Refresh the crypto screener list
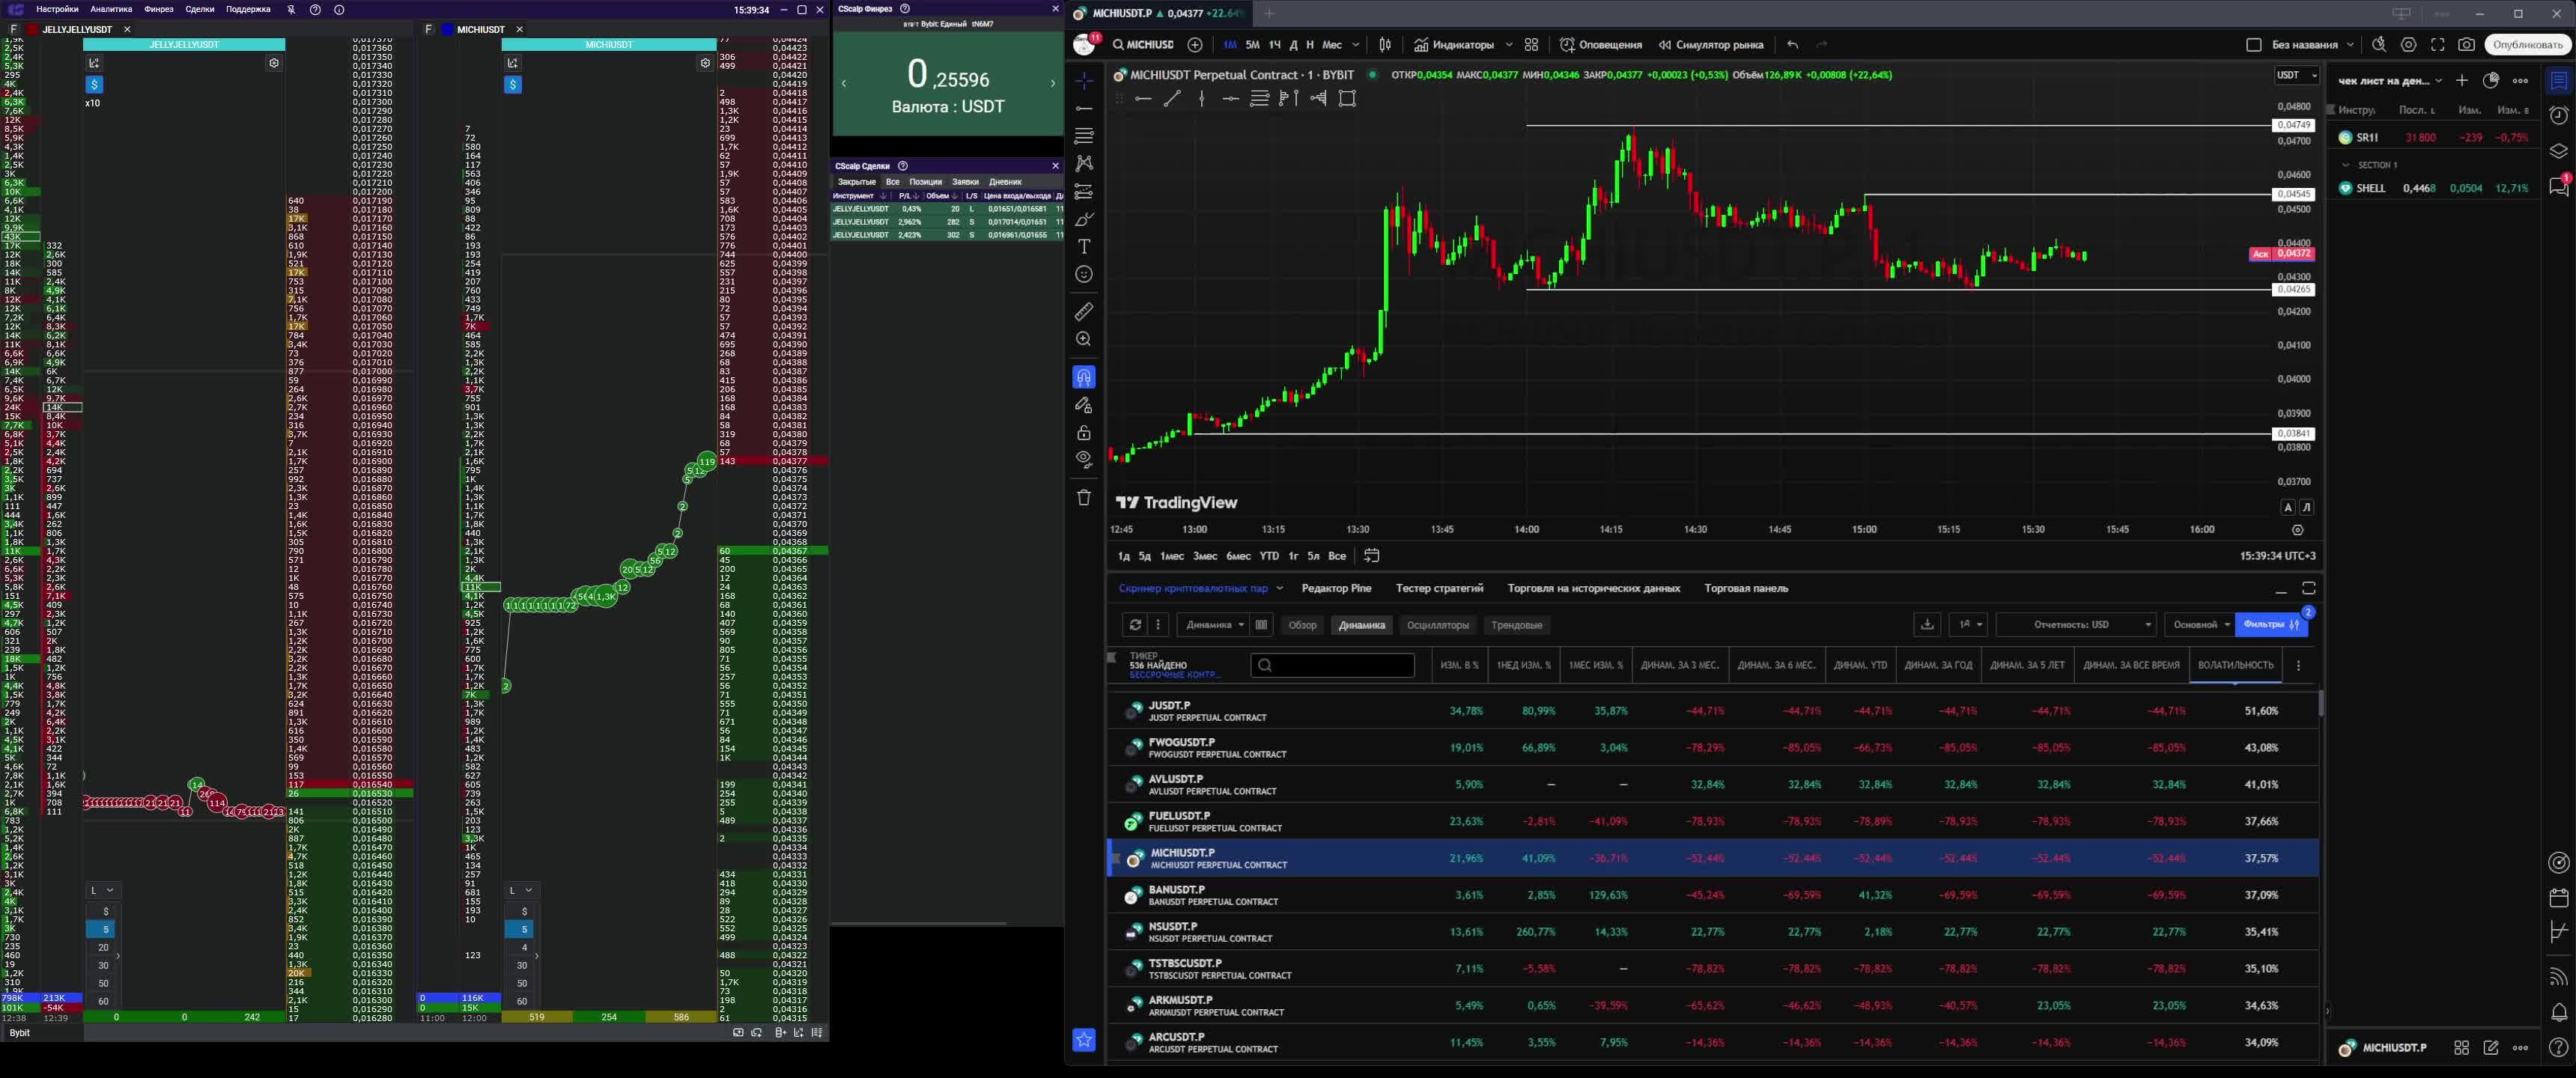This screenshot has width=2576, height=1078. tap(1135, 625)
